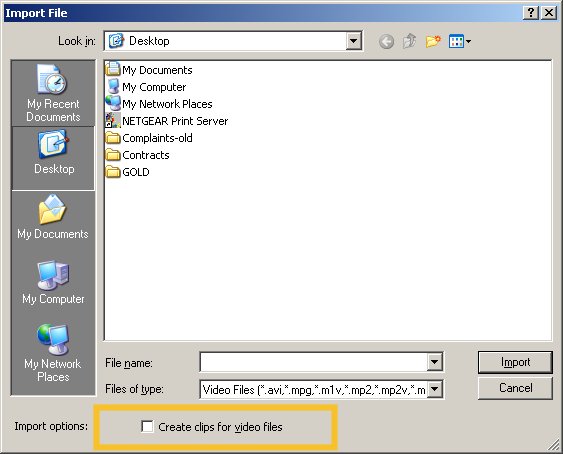Go to My Computer in the places bar
The width and height of the screenshot is (563, 454).
pyautogui.click(x=53, y=282)
